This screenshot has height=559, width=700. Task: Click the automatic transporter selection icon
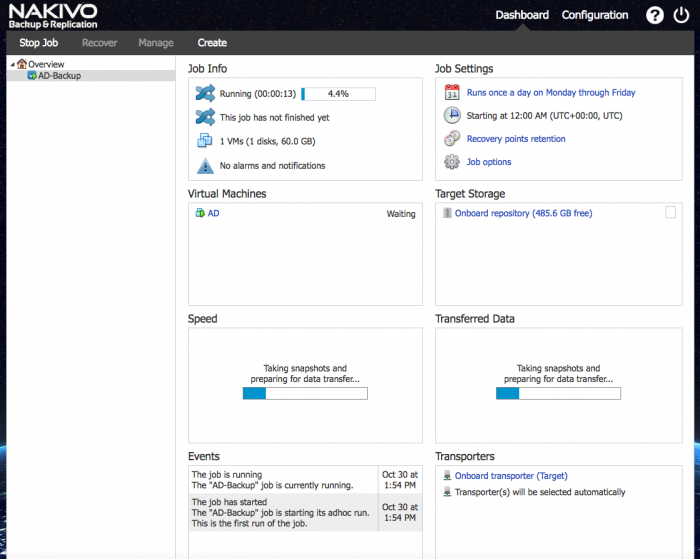point(447,492)
